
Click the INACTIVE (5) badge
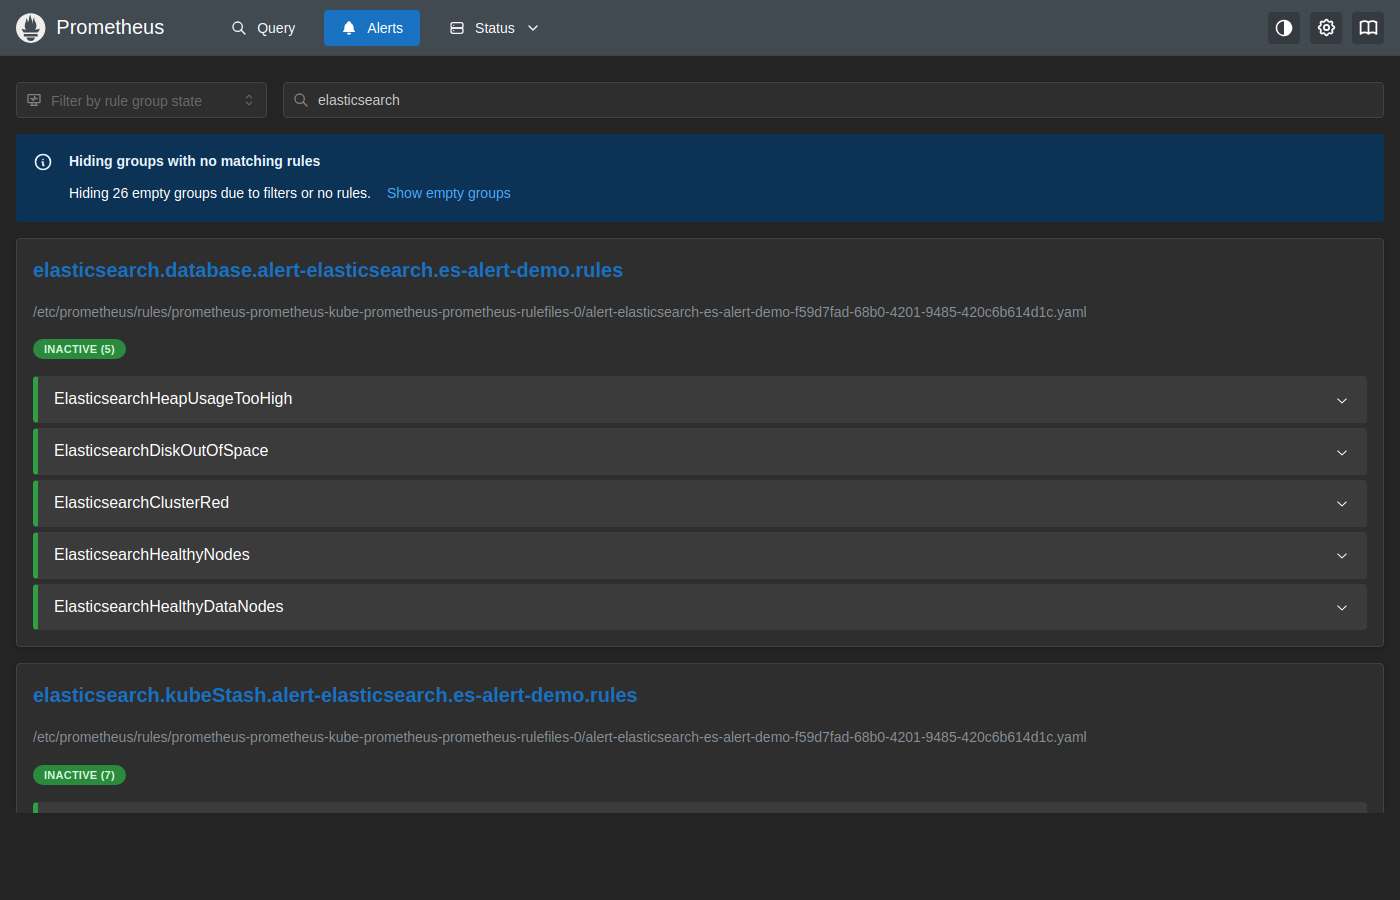[x=79, y=349]
